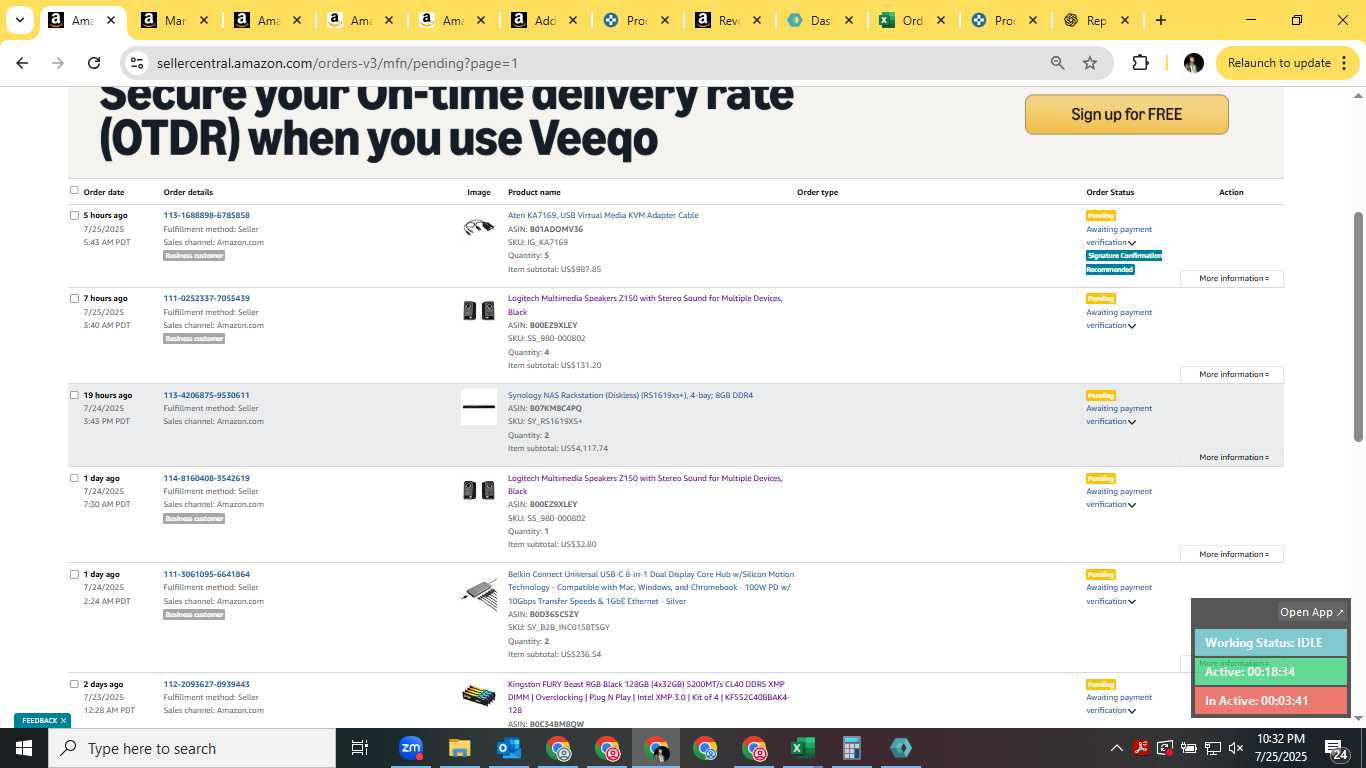1366x768 pixels.
Task: Bookmark this page with the star icon
Action: pos(1090,63)
